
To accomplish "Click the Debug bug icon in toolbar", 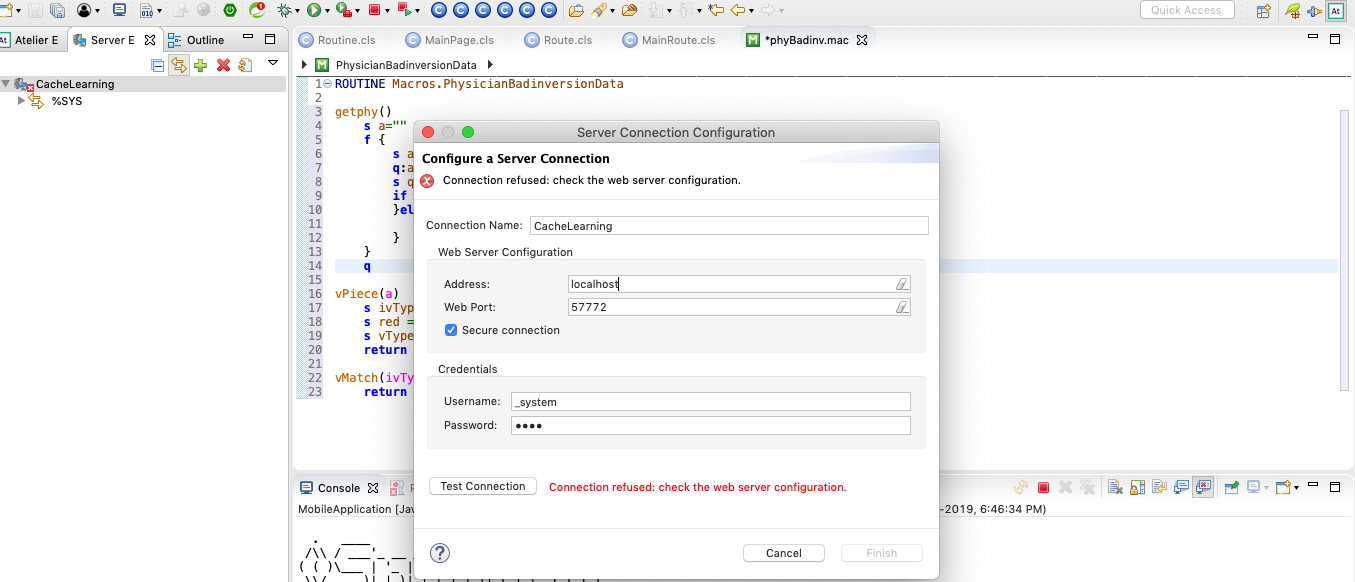I will tap(284, 11).
